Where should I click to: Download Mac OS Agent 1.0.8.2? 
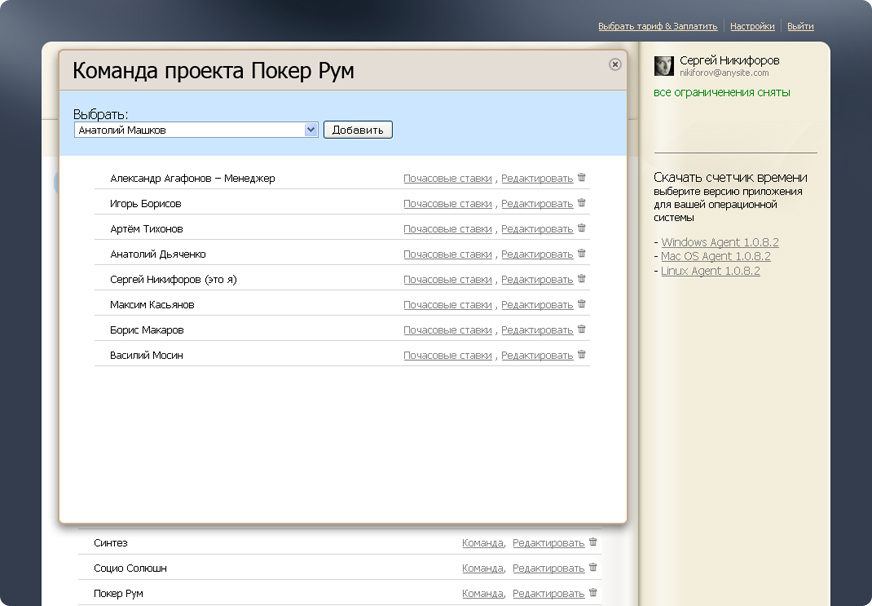715,257
